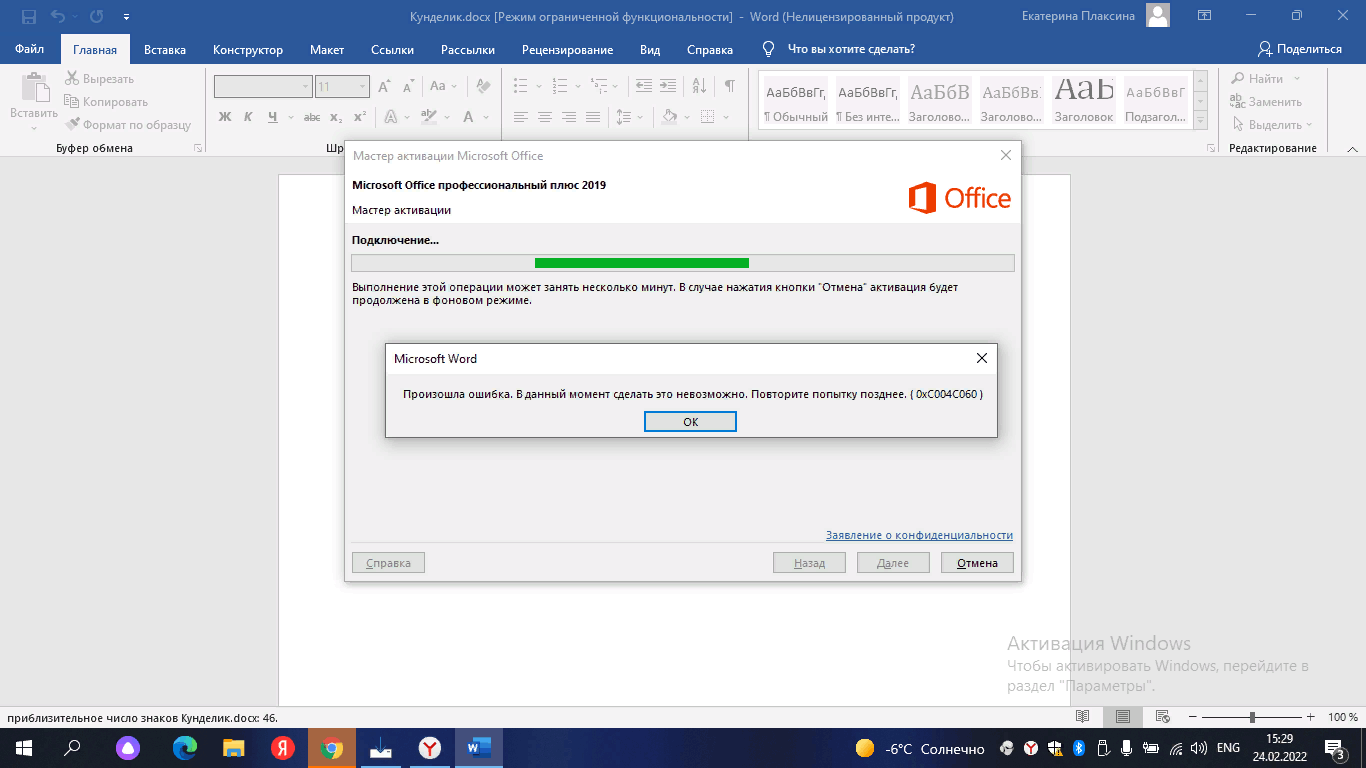Screen dimensions: 1366x768
Task: Select the Обычный style thumbnail
Action: [x=796, y=101]
